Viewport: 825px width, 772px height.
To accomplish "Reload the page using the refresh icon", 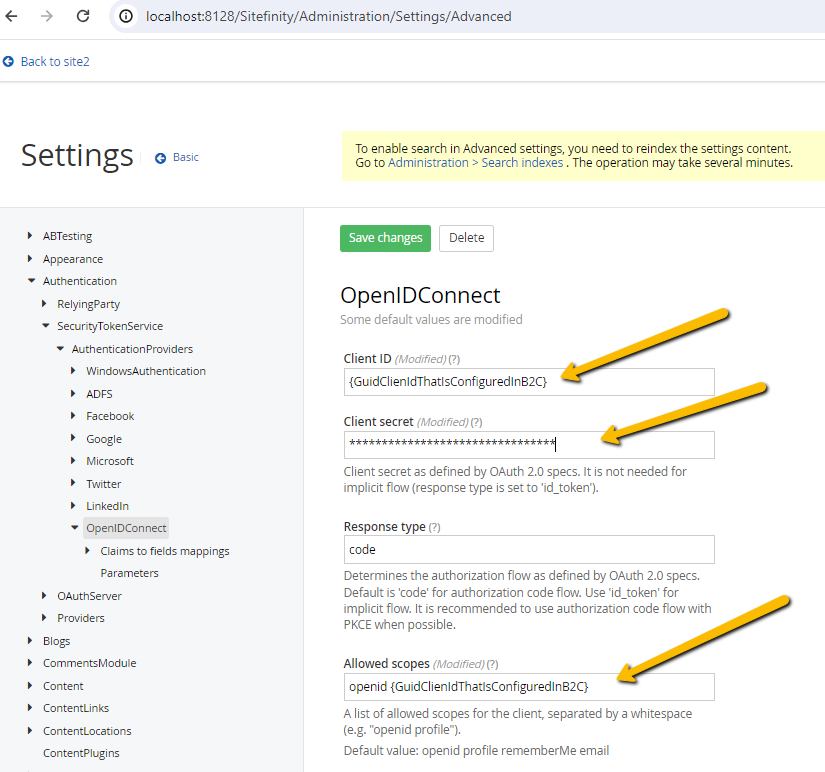I will pyautogui.click(x=83, y=16).
